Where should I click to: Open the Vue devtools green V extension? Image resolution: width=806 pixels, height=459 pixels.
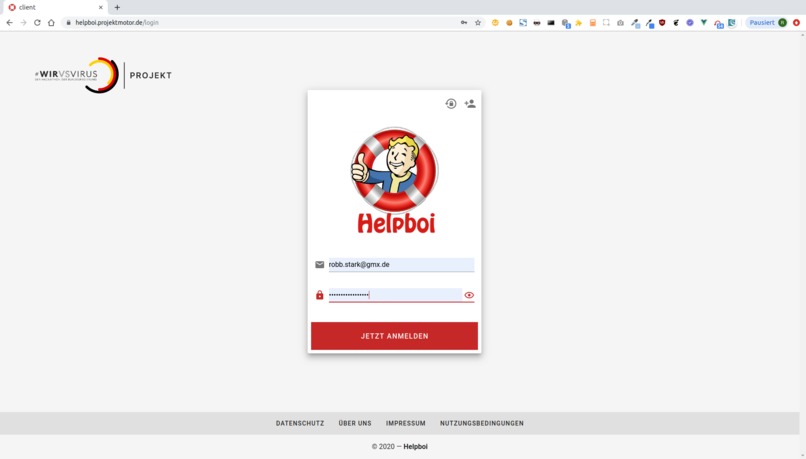pyautogui.click(x=704, y=23)
